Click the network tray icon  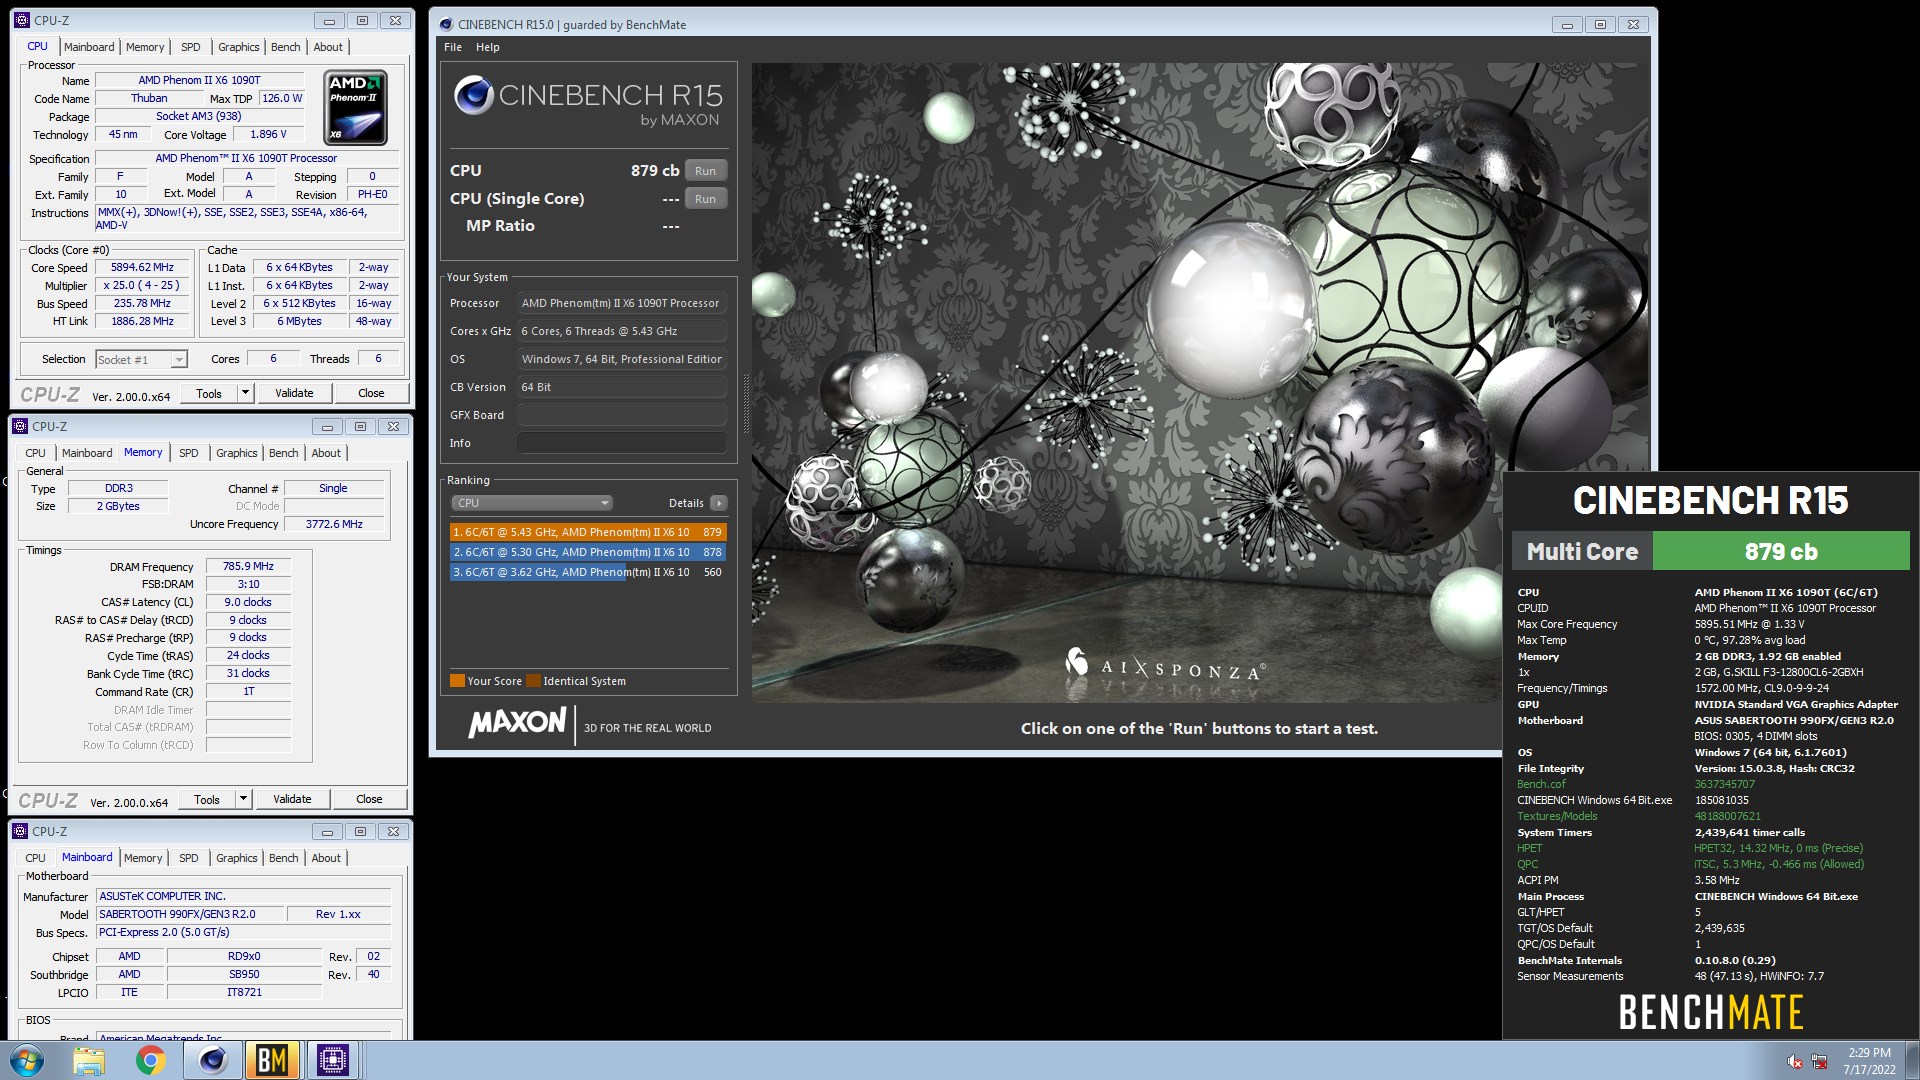[x=1819, y=1062]
